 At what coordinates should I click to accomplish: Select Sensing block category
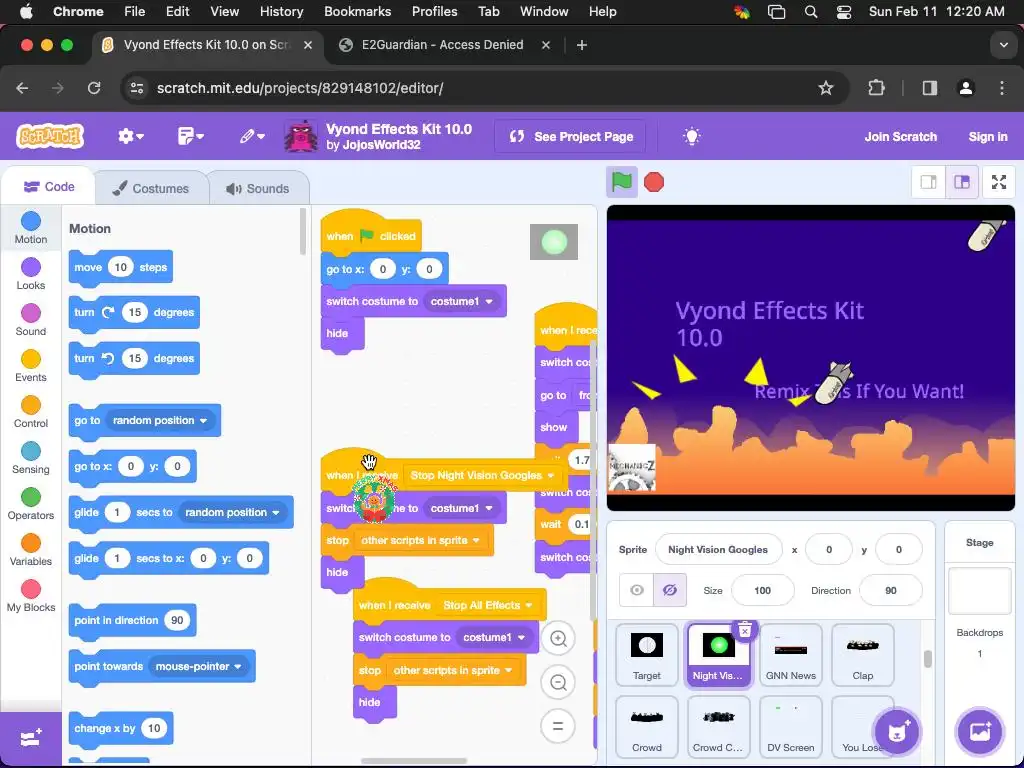pos(31,458)
